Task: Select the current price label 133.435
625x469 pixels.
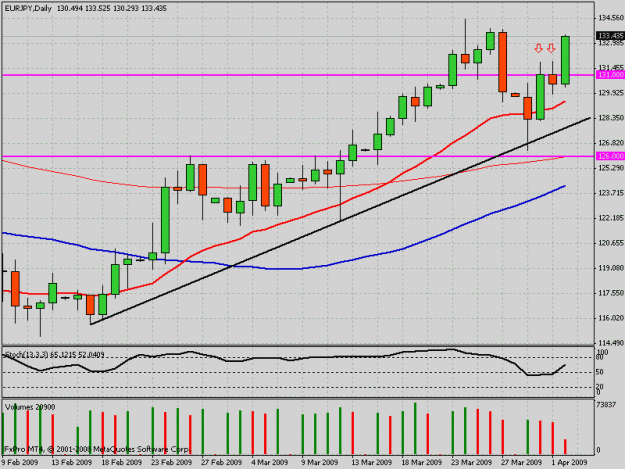Action: coord(610,36)
